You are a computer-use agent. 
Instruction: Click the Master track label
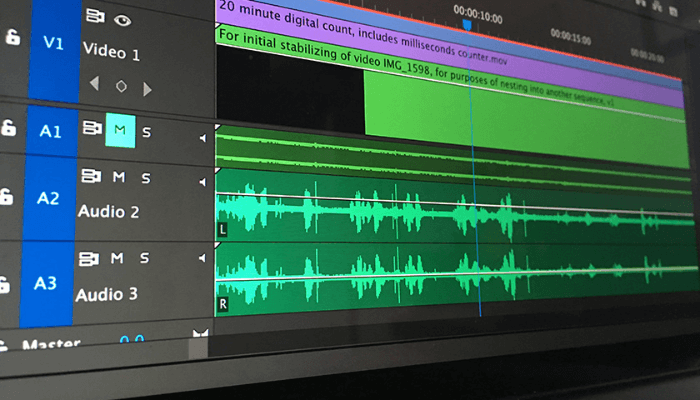tap(52, 344)
